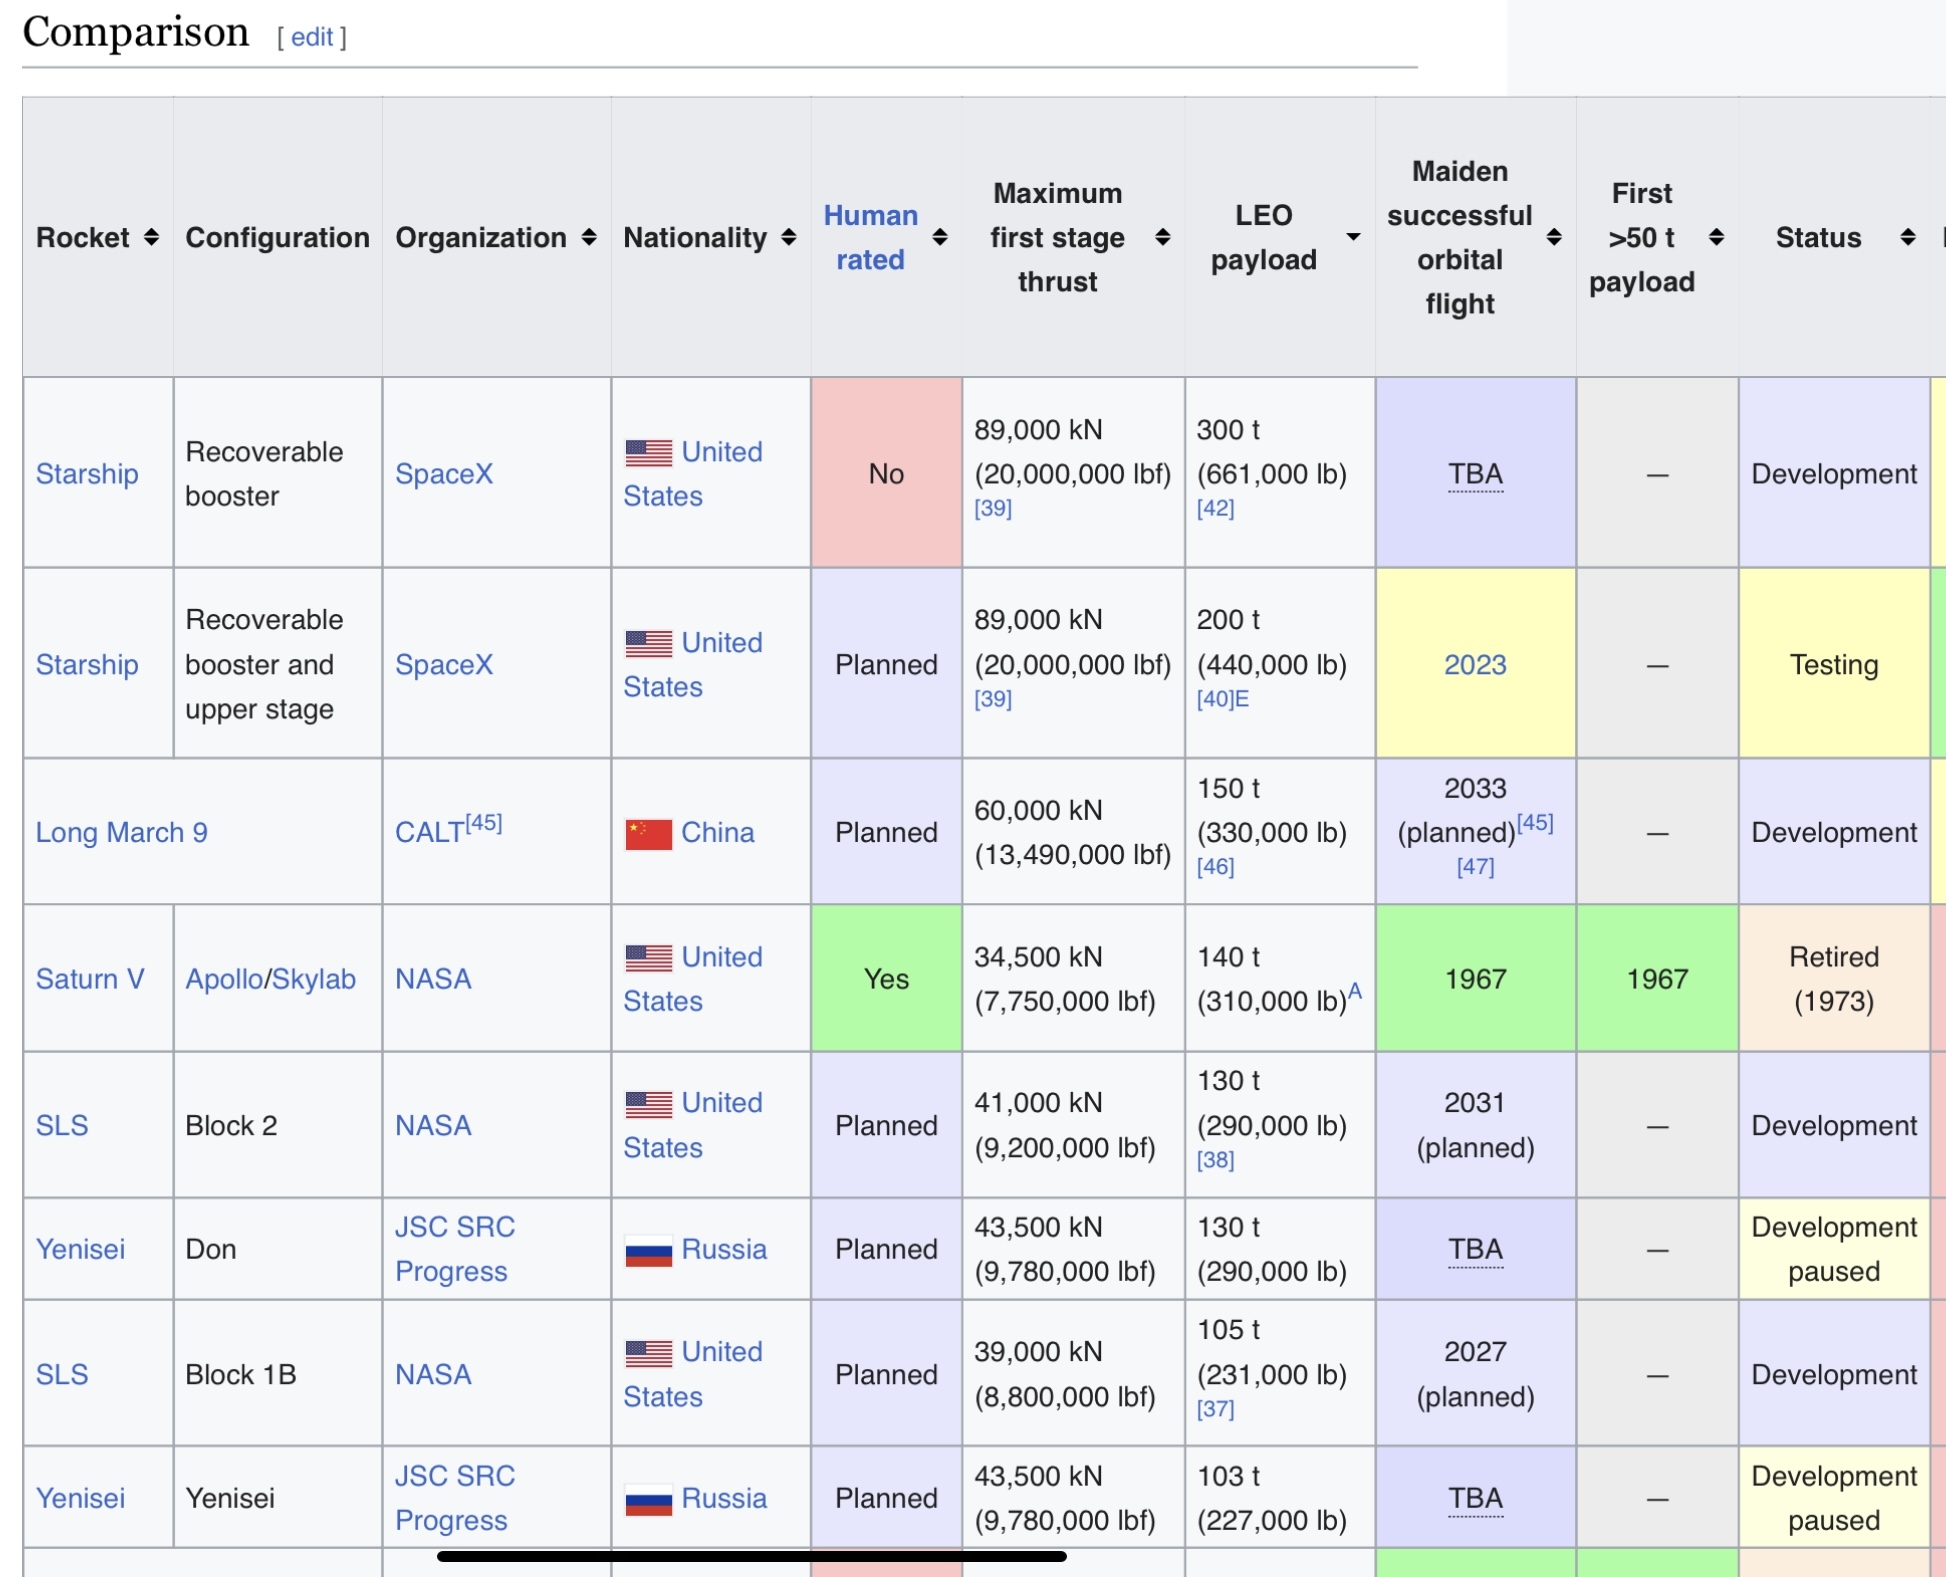Click the 2023 maiden flight link
Screen dimensions: 1946x1577
(x=1474, y=664)
